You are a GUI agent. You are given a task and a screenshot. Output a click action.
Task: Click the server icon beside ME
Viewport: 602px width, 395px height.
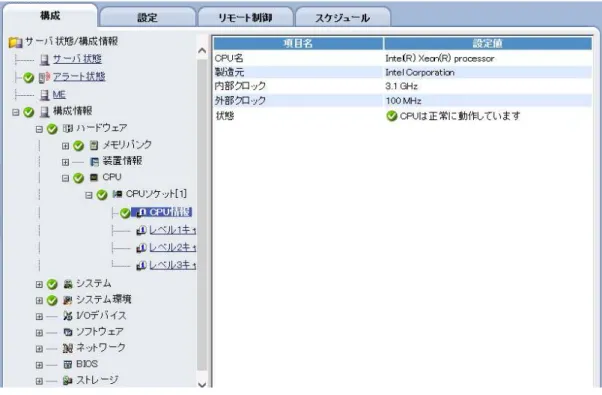[45, 95]
